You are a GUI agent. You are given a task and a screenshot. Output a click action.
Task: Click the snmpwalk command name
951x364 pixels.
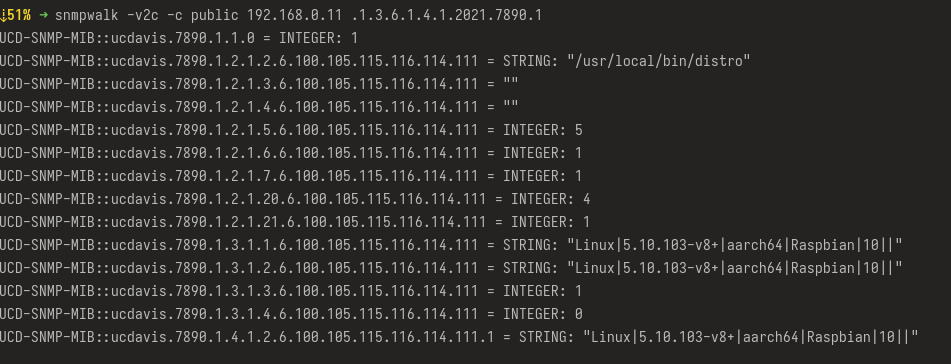[86, 15]
